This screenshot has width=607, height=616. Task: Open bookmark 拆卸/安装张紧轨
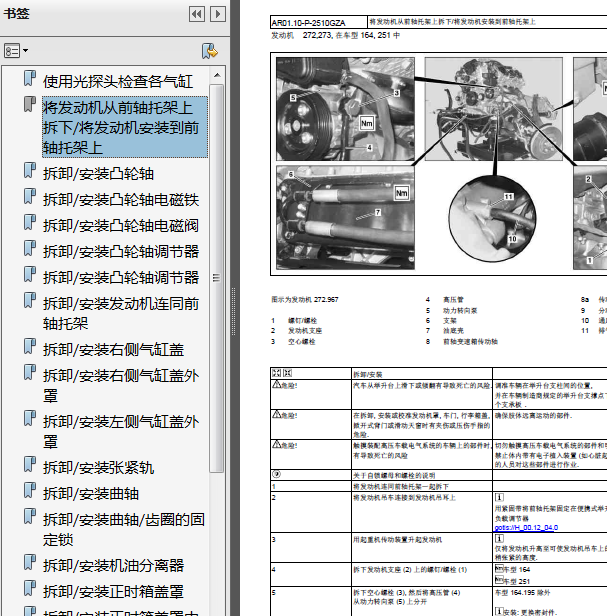point(99,468)
